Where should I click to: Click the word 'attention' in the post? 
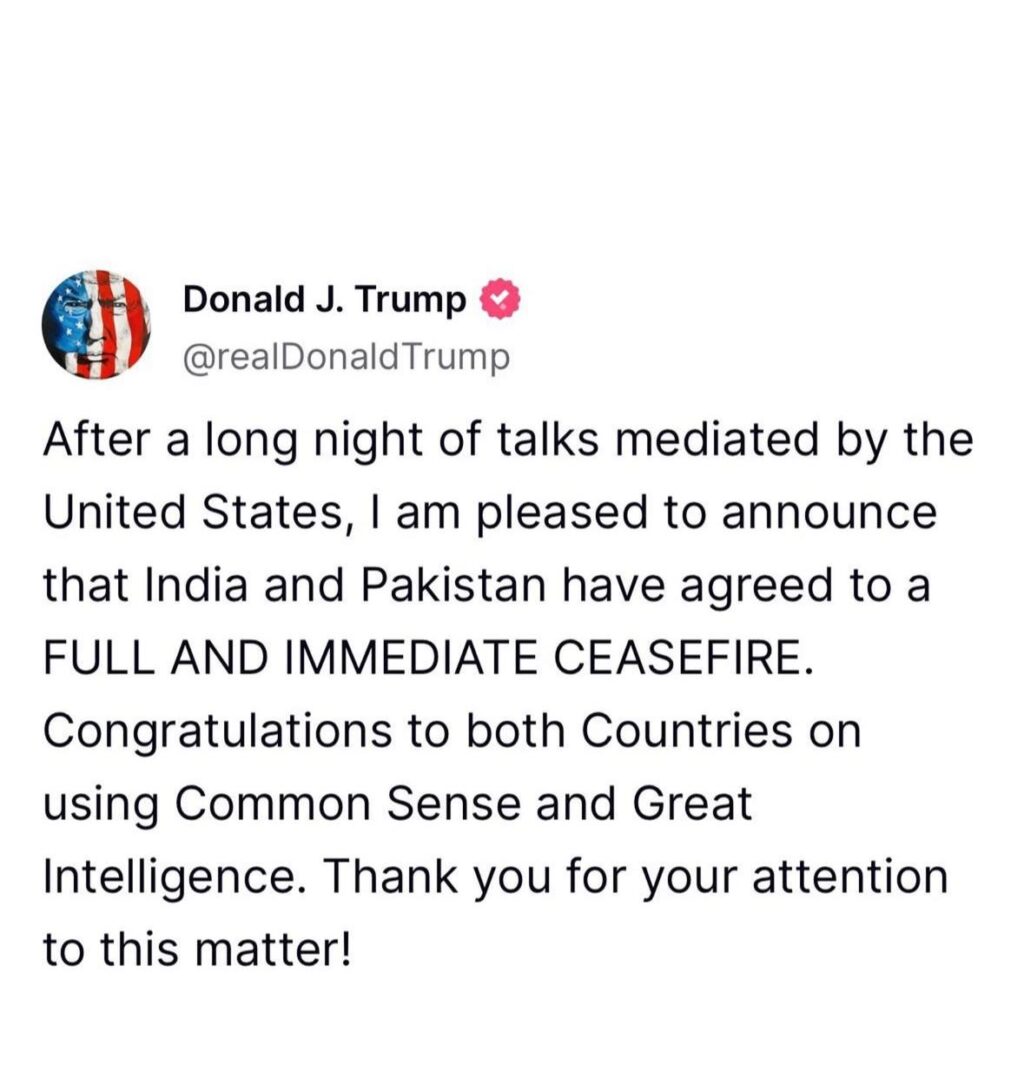click(850, 876)
